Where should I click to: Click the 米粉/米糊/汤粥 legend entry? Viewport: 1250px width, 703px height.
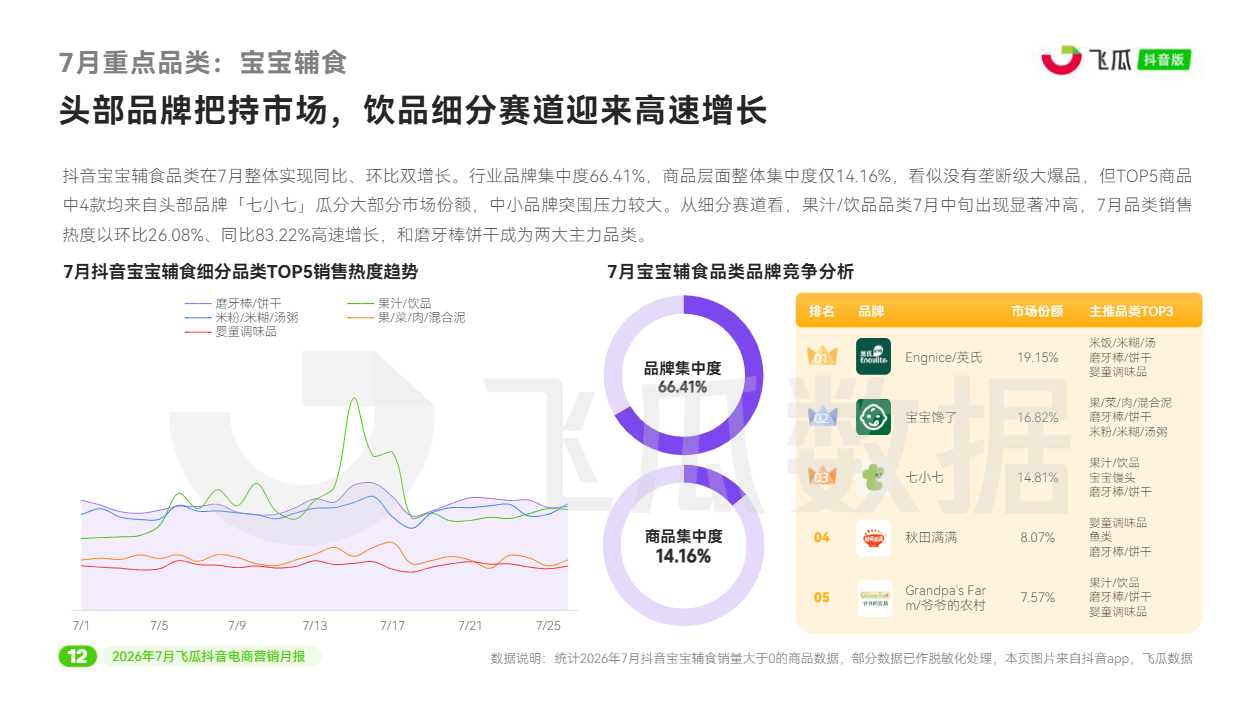(x=241, y=317)
